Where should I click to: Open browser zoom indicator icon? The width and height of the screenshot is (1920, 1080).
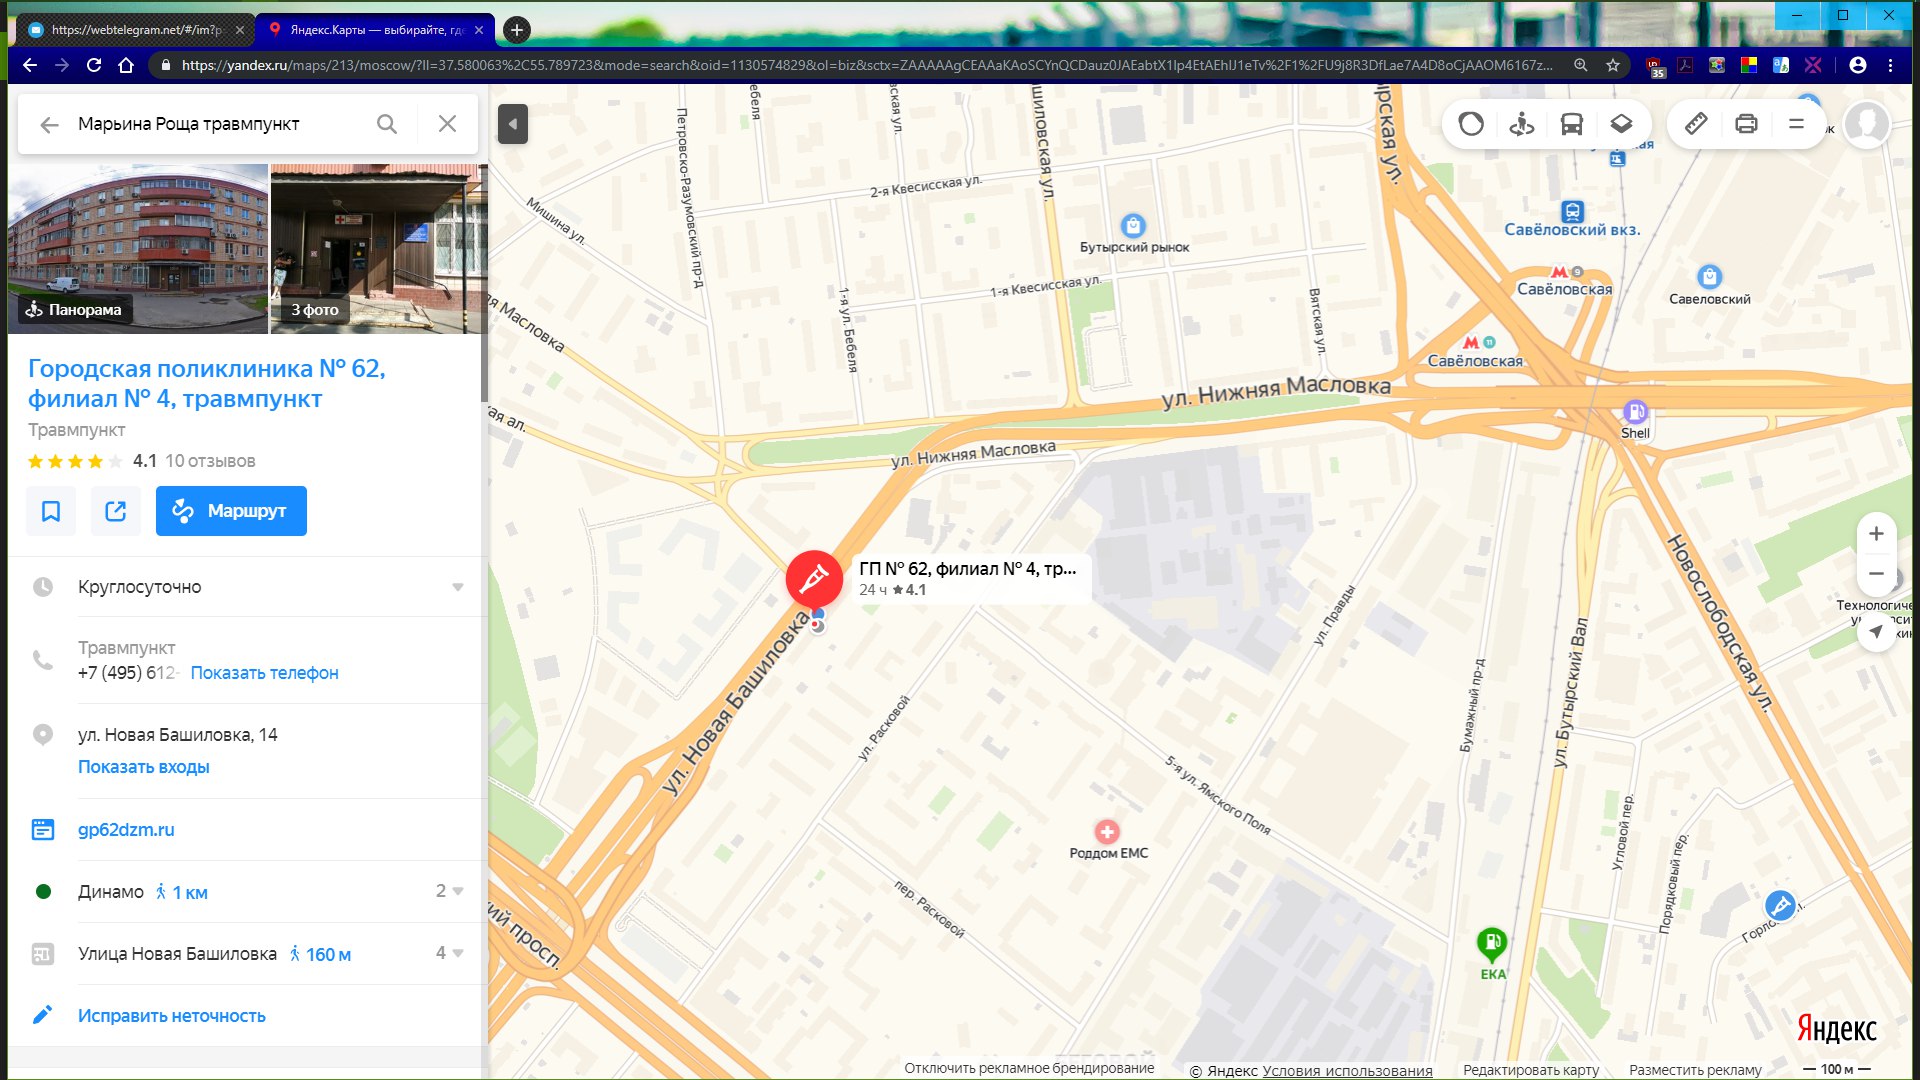tap(1581, 65)
